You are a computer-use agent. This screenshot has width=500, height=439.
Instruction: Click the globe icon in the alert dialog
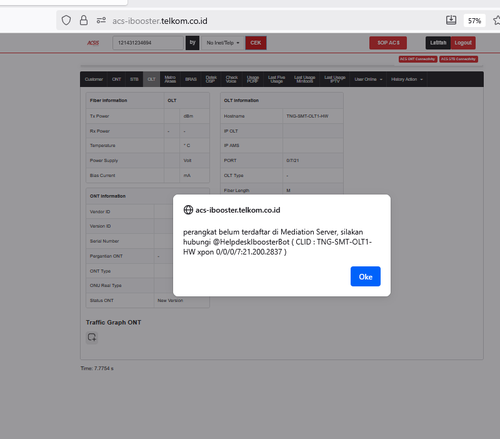(x=188, y=210)
